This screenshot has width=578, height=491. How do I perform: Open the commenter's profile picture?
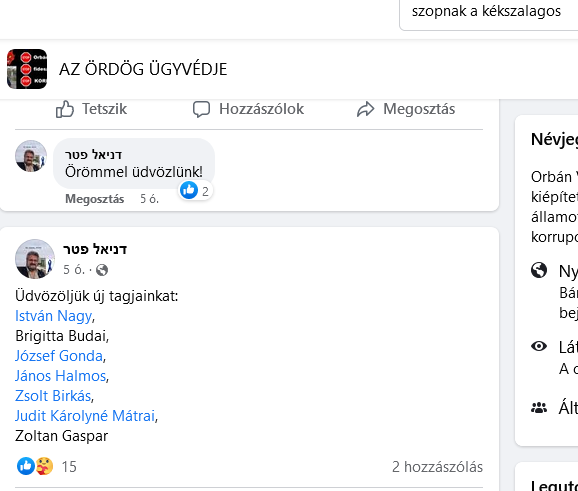pos(31,156)
